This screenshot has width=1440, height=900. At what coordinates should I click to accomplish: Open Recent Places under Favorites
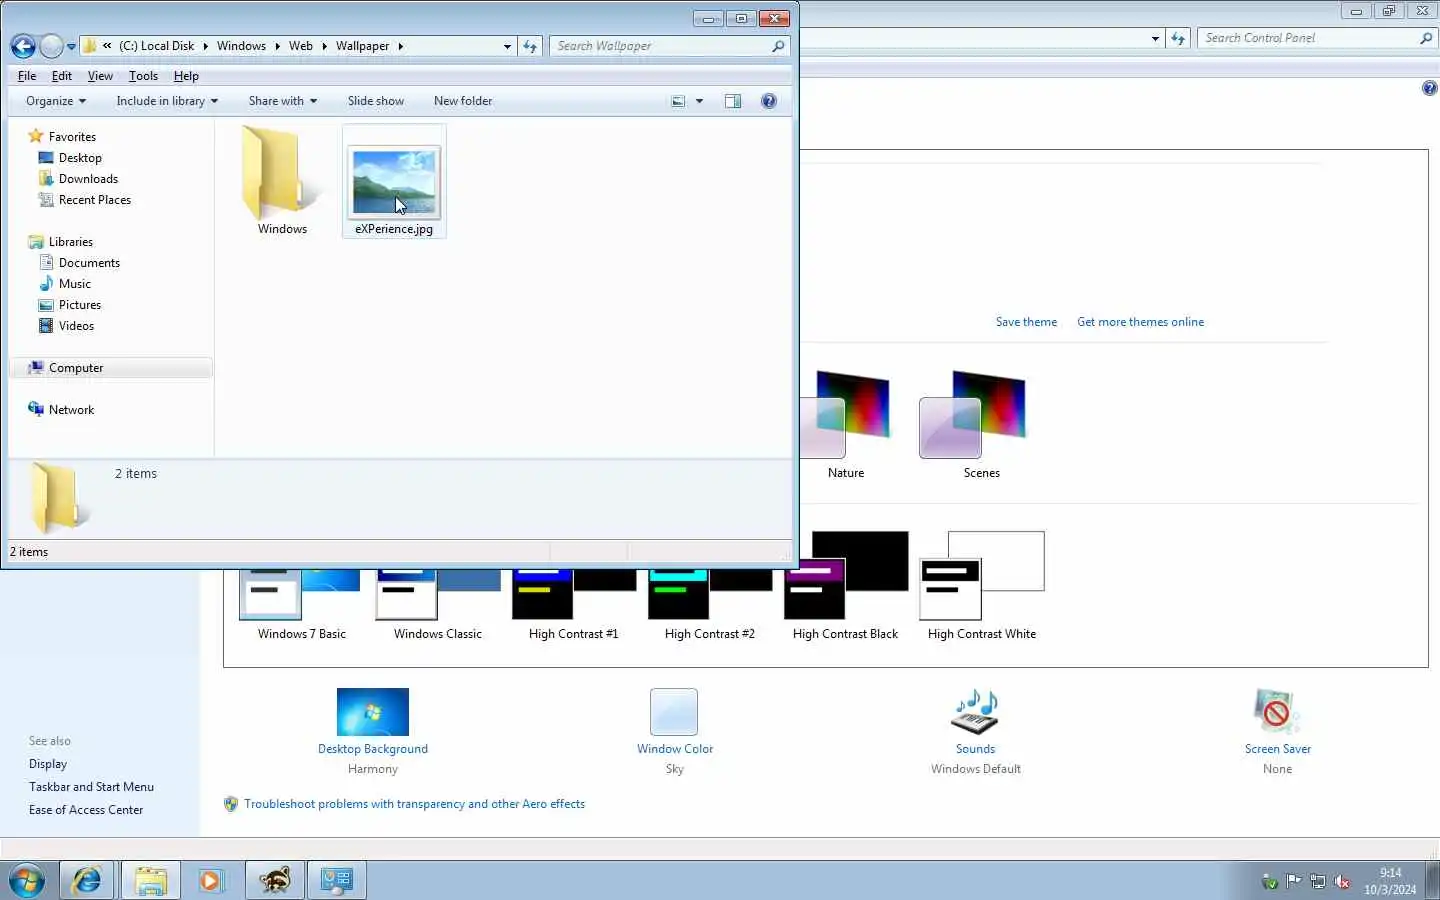point(95,200)
